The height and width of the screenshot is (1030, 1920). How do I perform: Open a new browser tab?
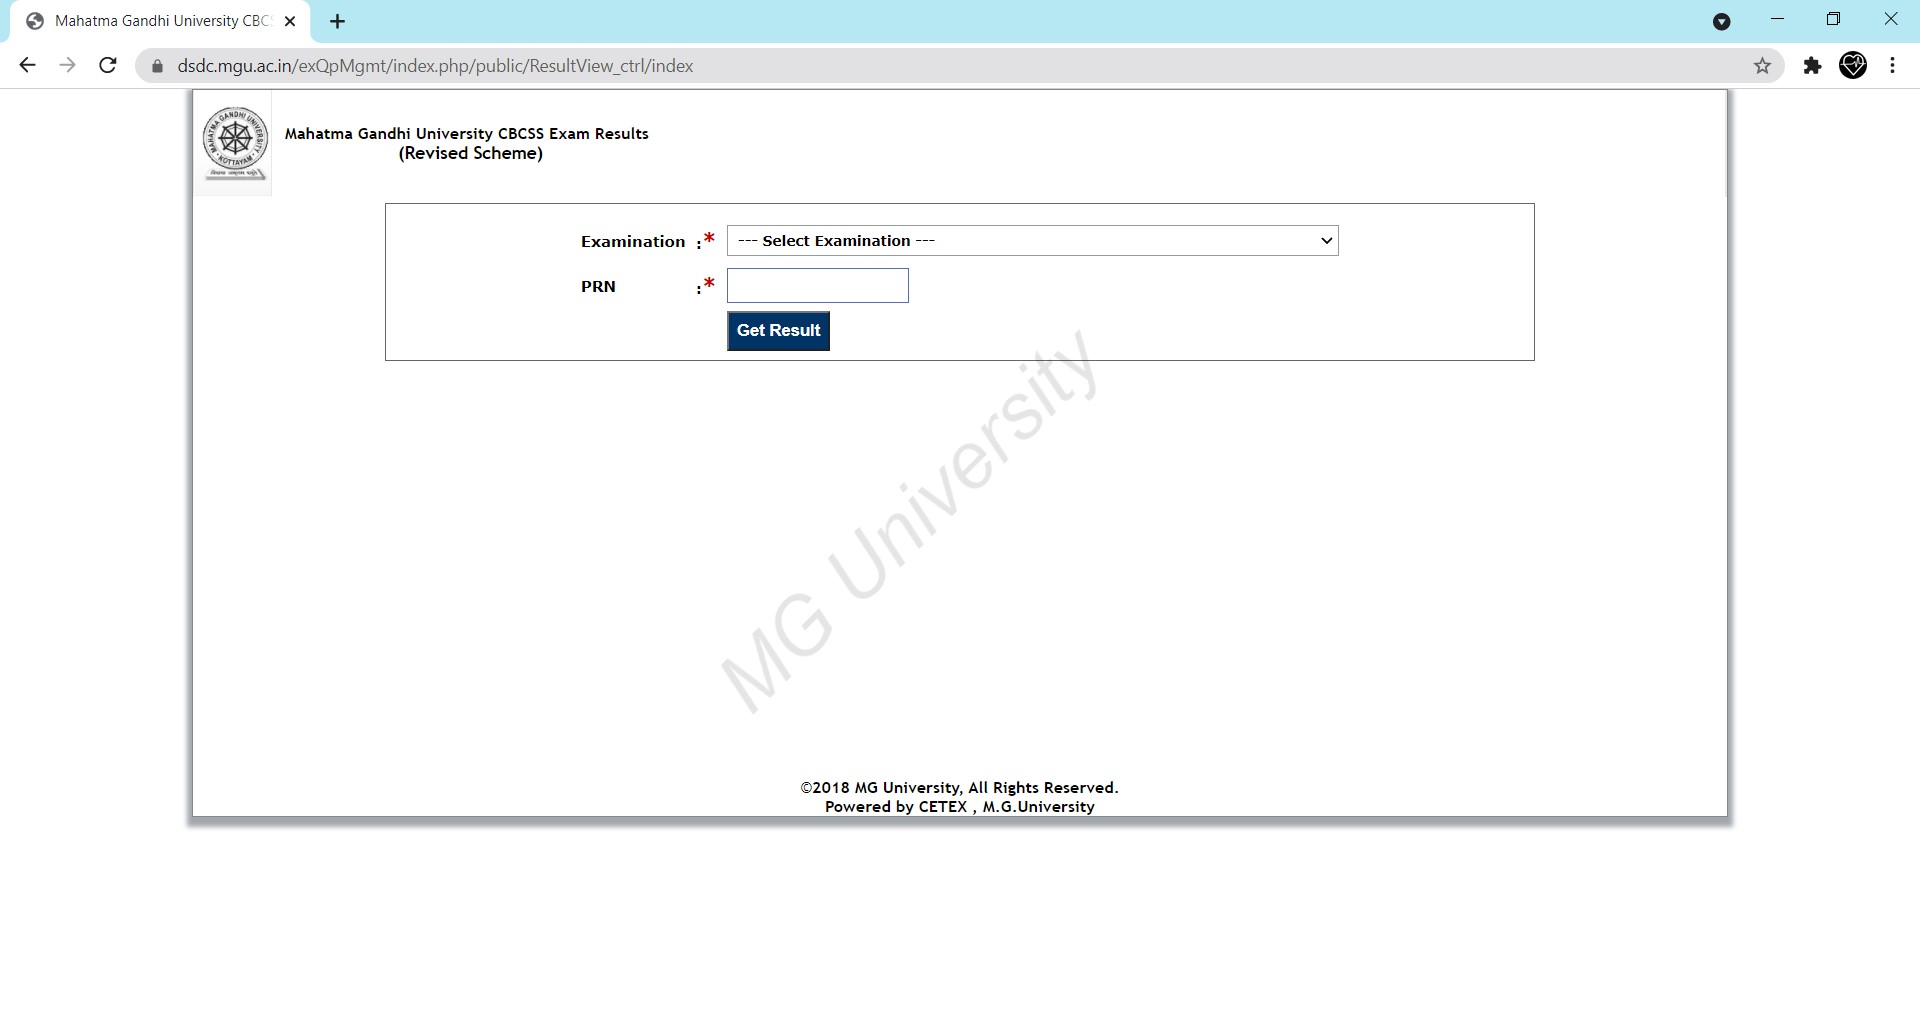point(337,21)
